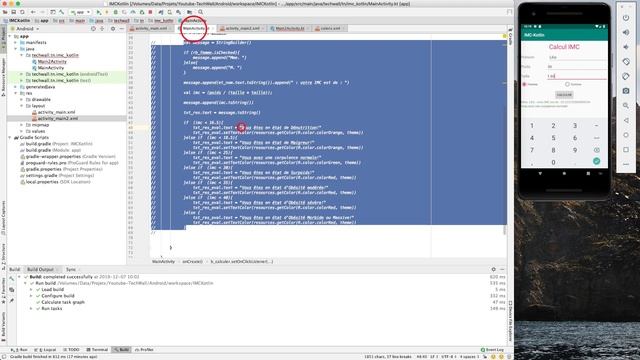Viewport: 640px width, 360px height.
Task: Expand the Run tasks node
Action: coord(31,309)
